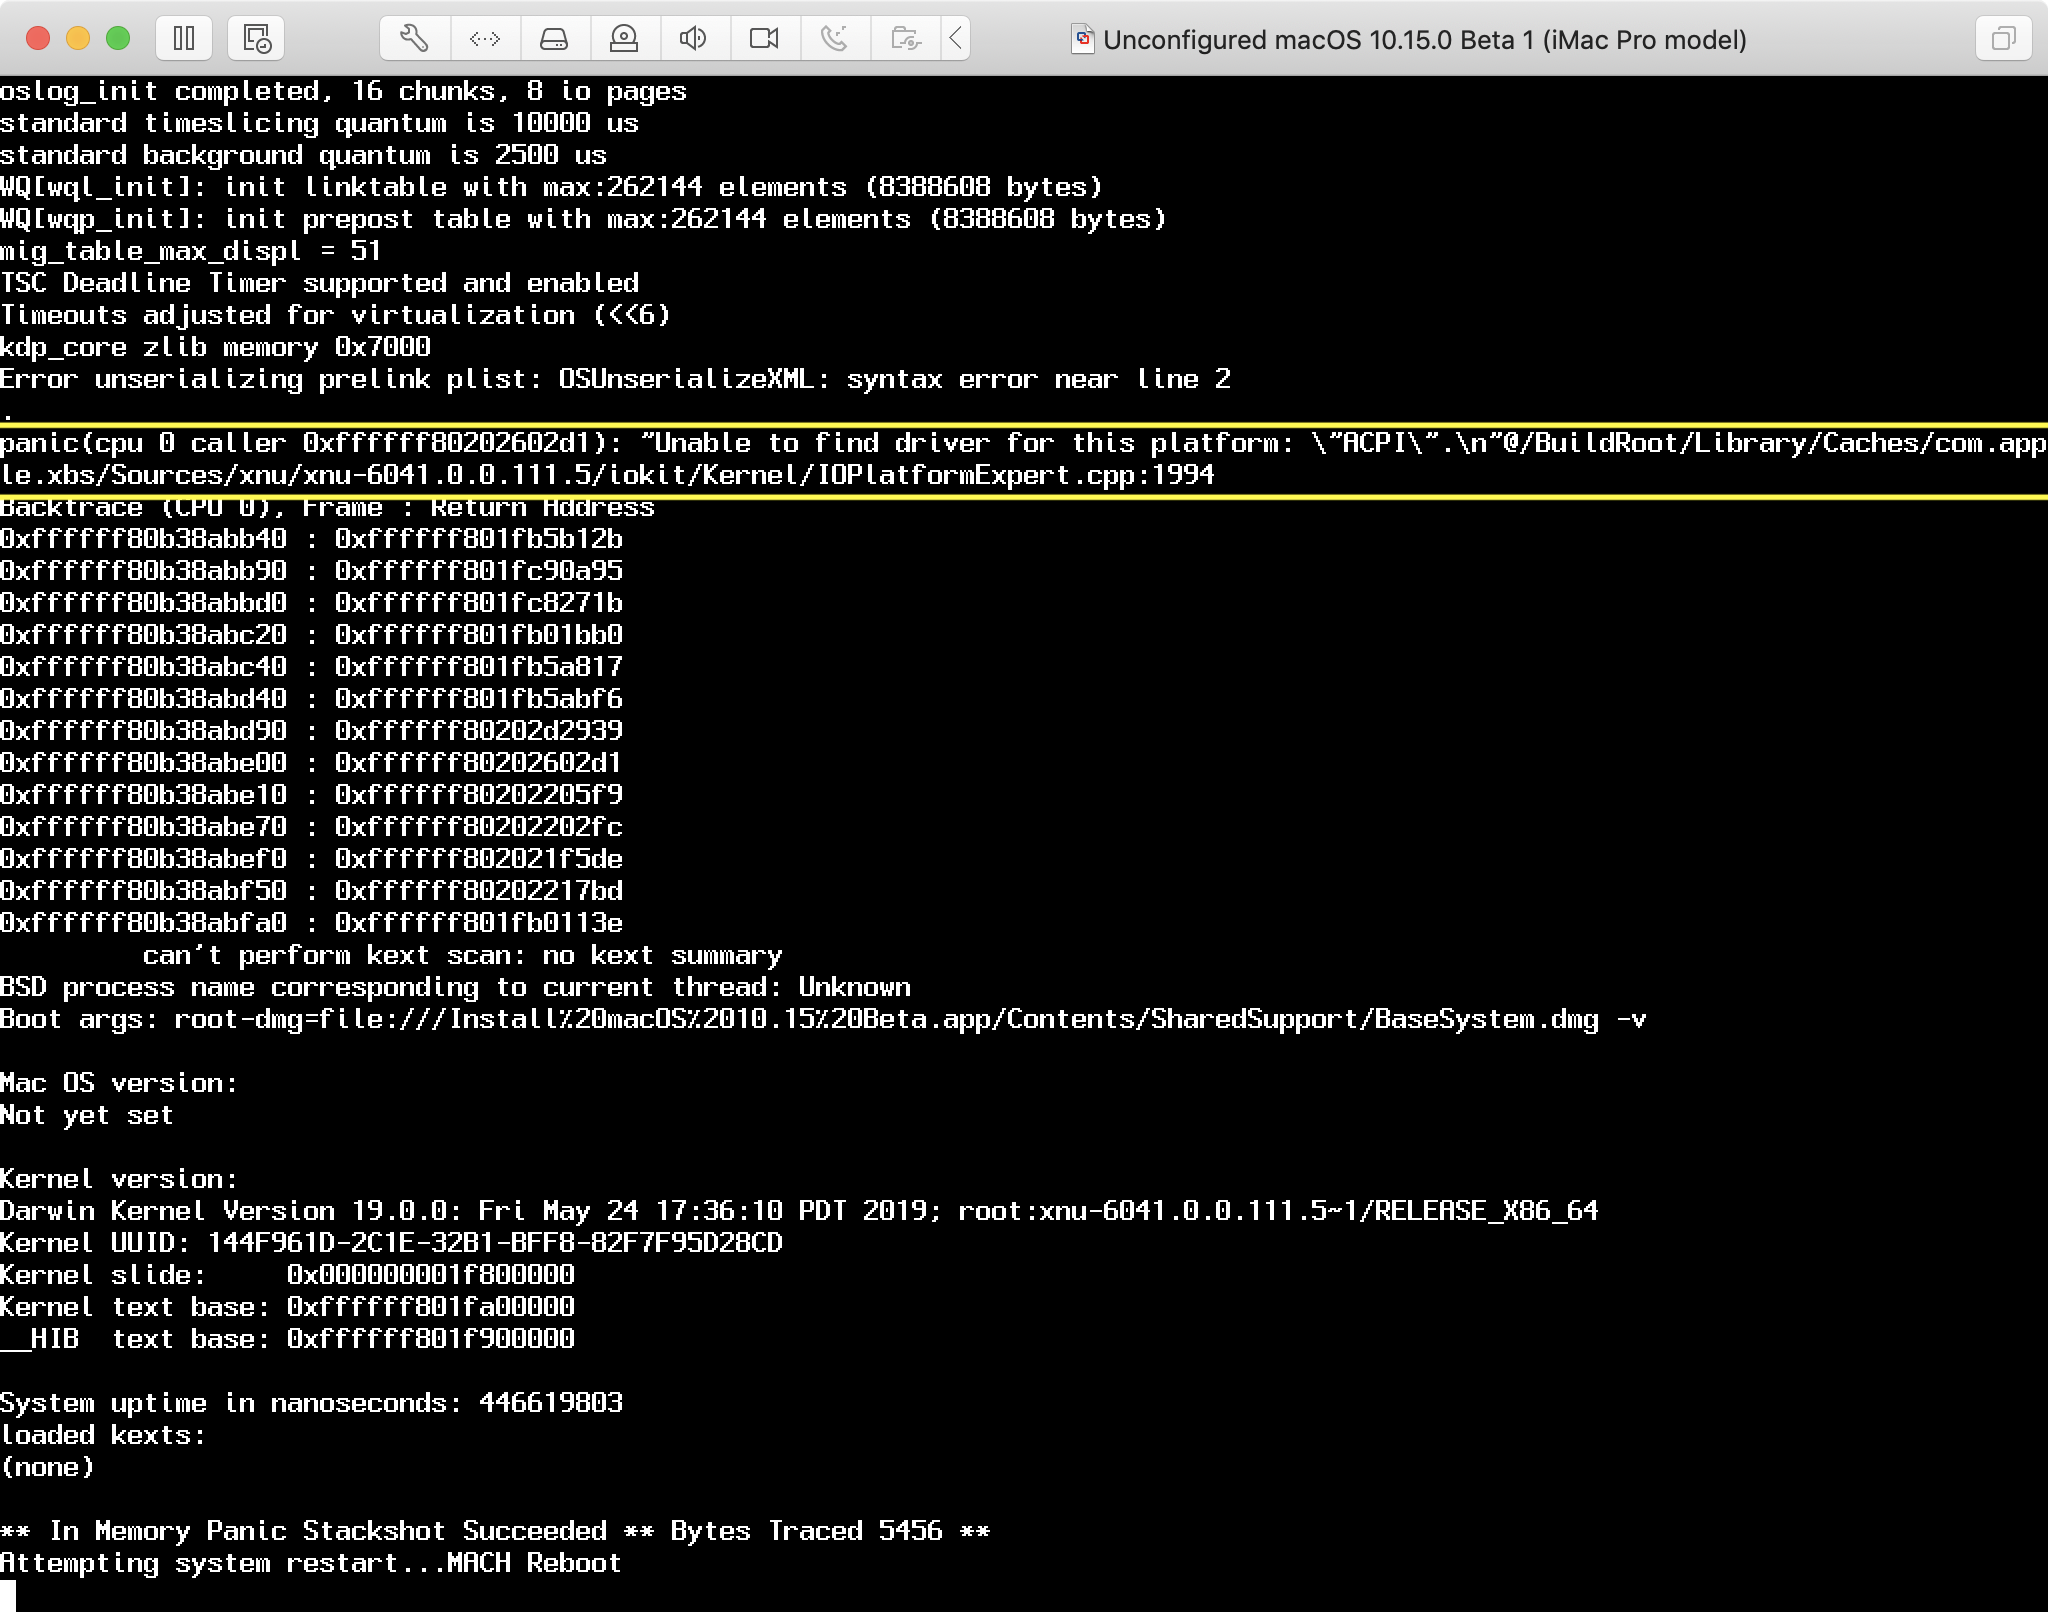This screenshot has height=1612, width=2048.
Task: Click backtrace row '0xffffff80b38abf50'
Action: point(311,891)
